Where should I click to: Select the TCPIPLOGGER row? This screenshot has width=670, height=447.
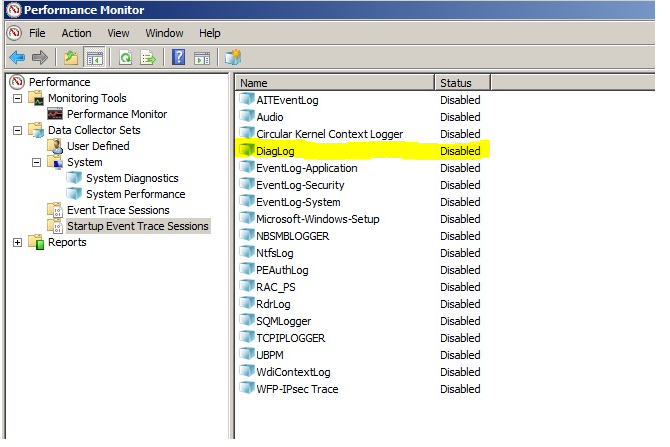tap(363, 338)
